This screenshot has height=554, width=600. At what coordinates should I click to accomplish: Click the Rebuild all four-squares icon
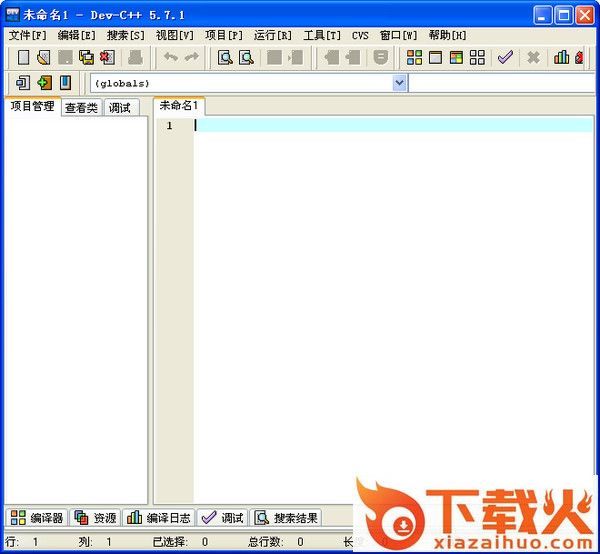click(477, 58)
